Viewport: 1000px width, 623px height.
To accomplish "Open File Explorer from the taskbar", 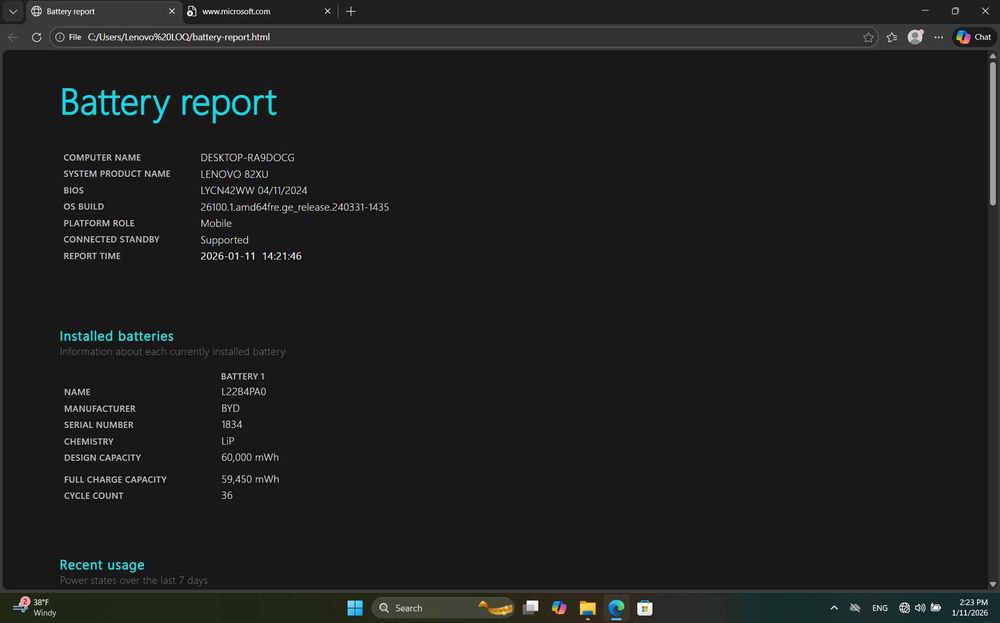I will 587,608.
